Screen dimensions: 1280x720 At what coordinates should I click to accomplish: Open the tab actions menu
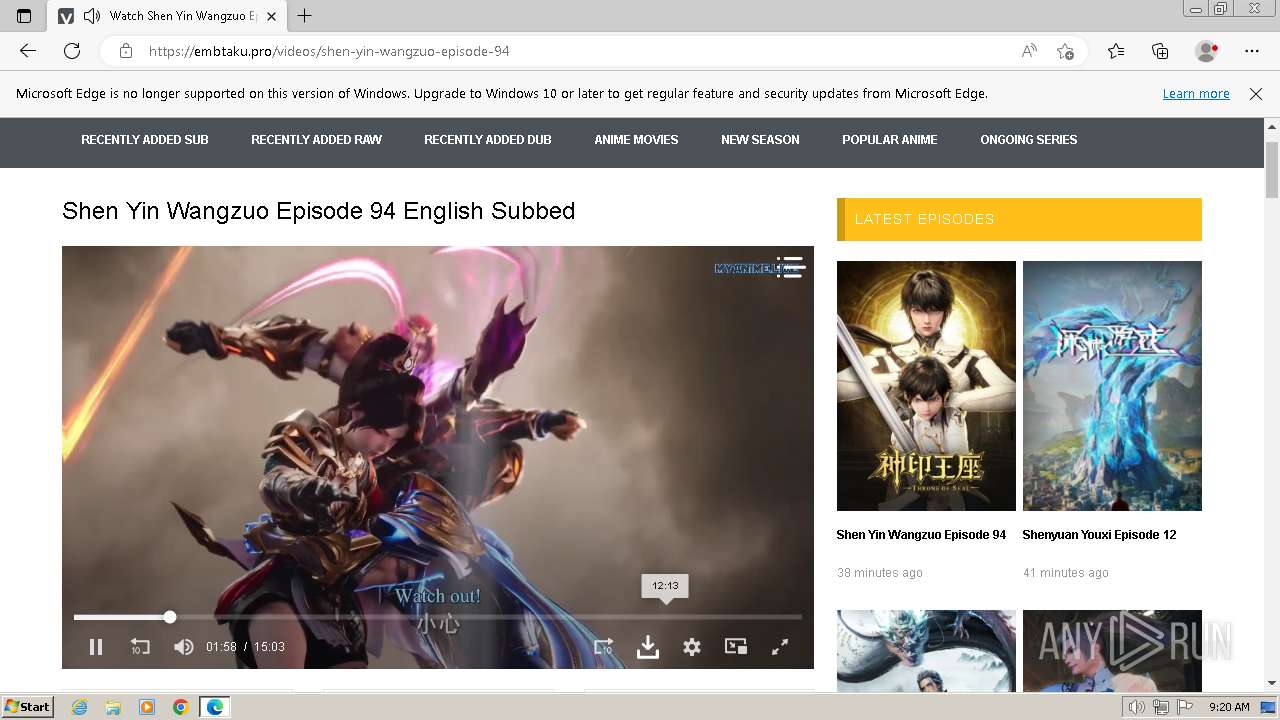24,16
